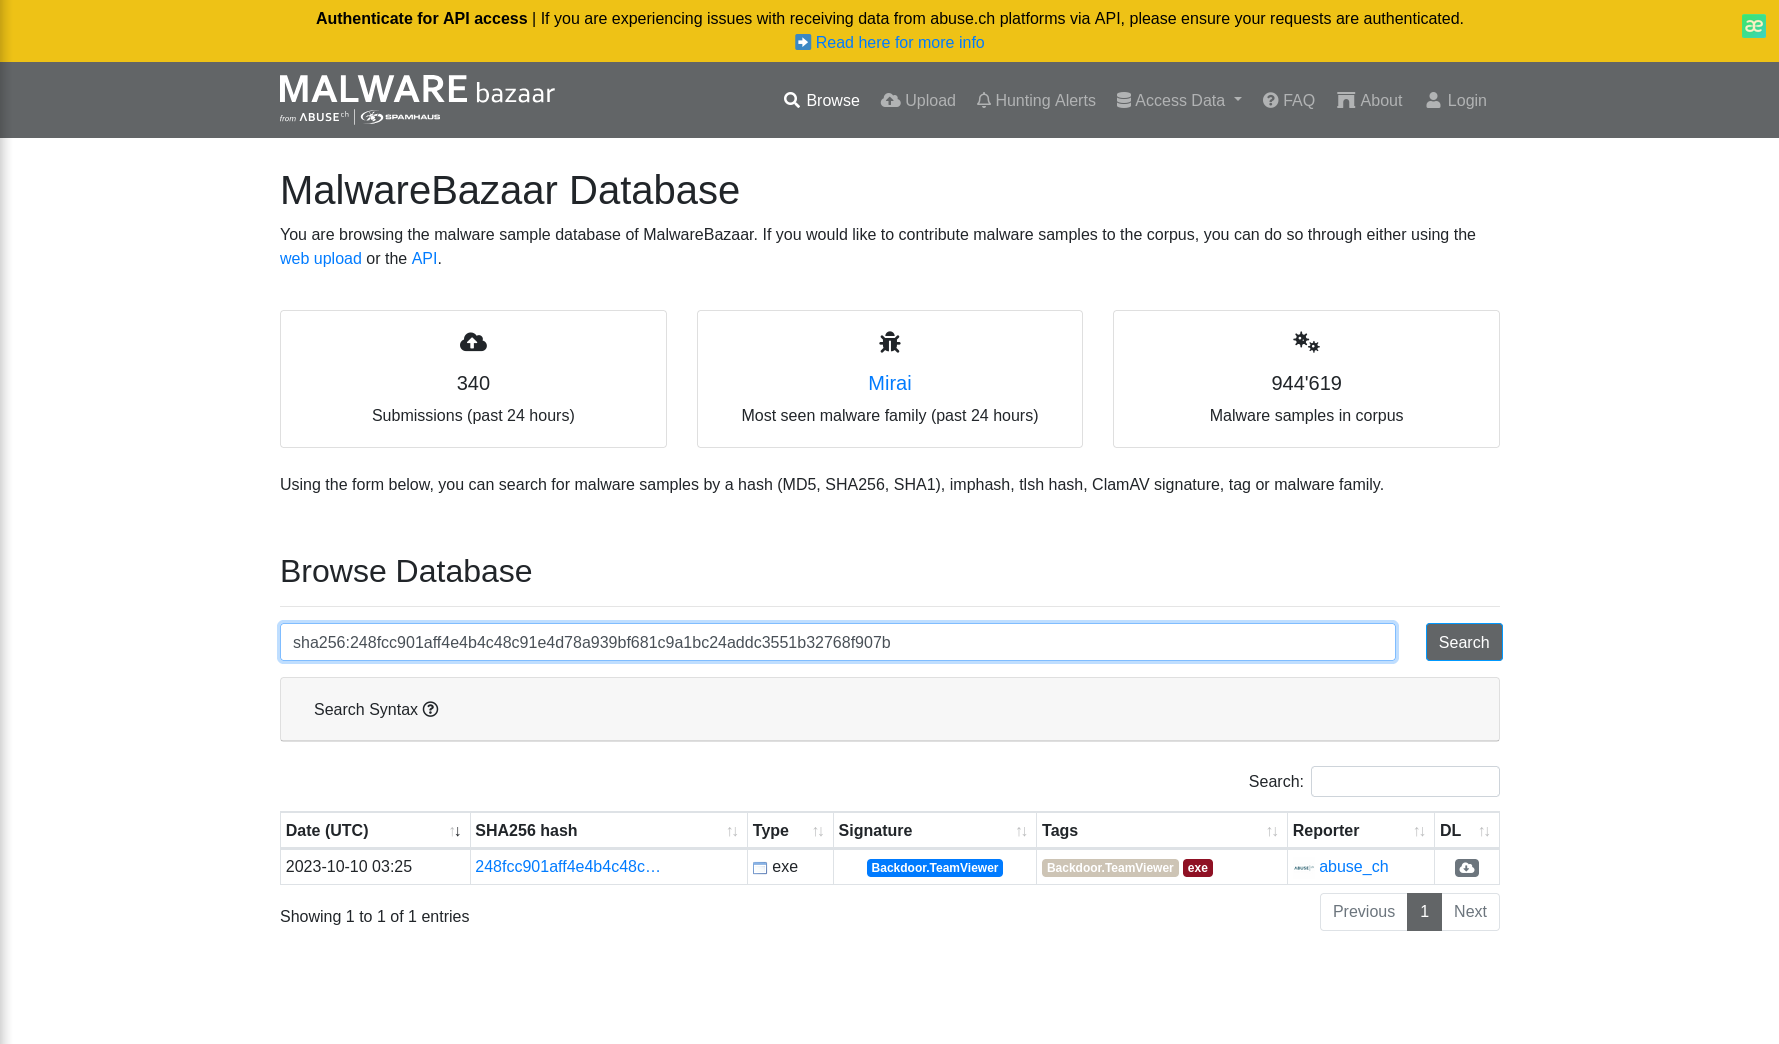Image resolution: width=1779 pixels, height=1044 pixels.
Task: Follow the web upload link
Action: click(x=321, y=258)
